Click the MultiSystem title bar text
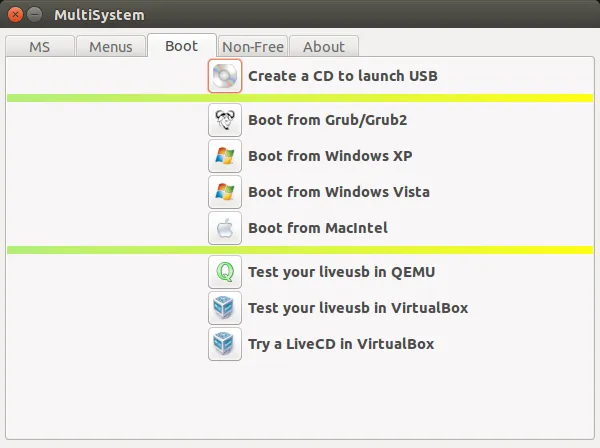This screenshot has width=600, height=448. coord(99,15)
